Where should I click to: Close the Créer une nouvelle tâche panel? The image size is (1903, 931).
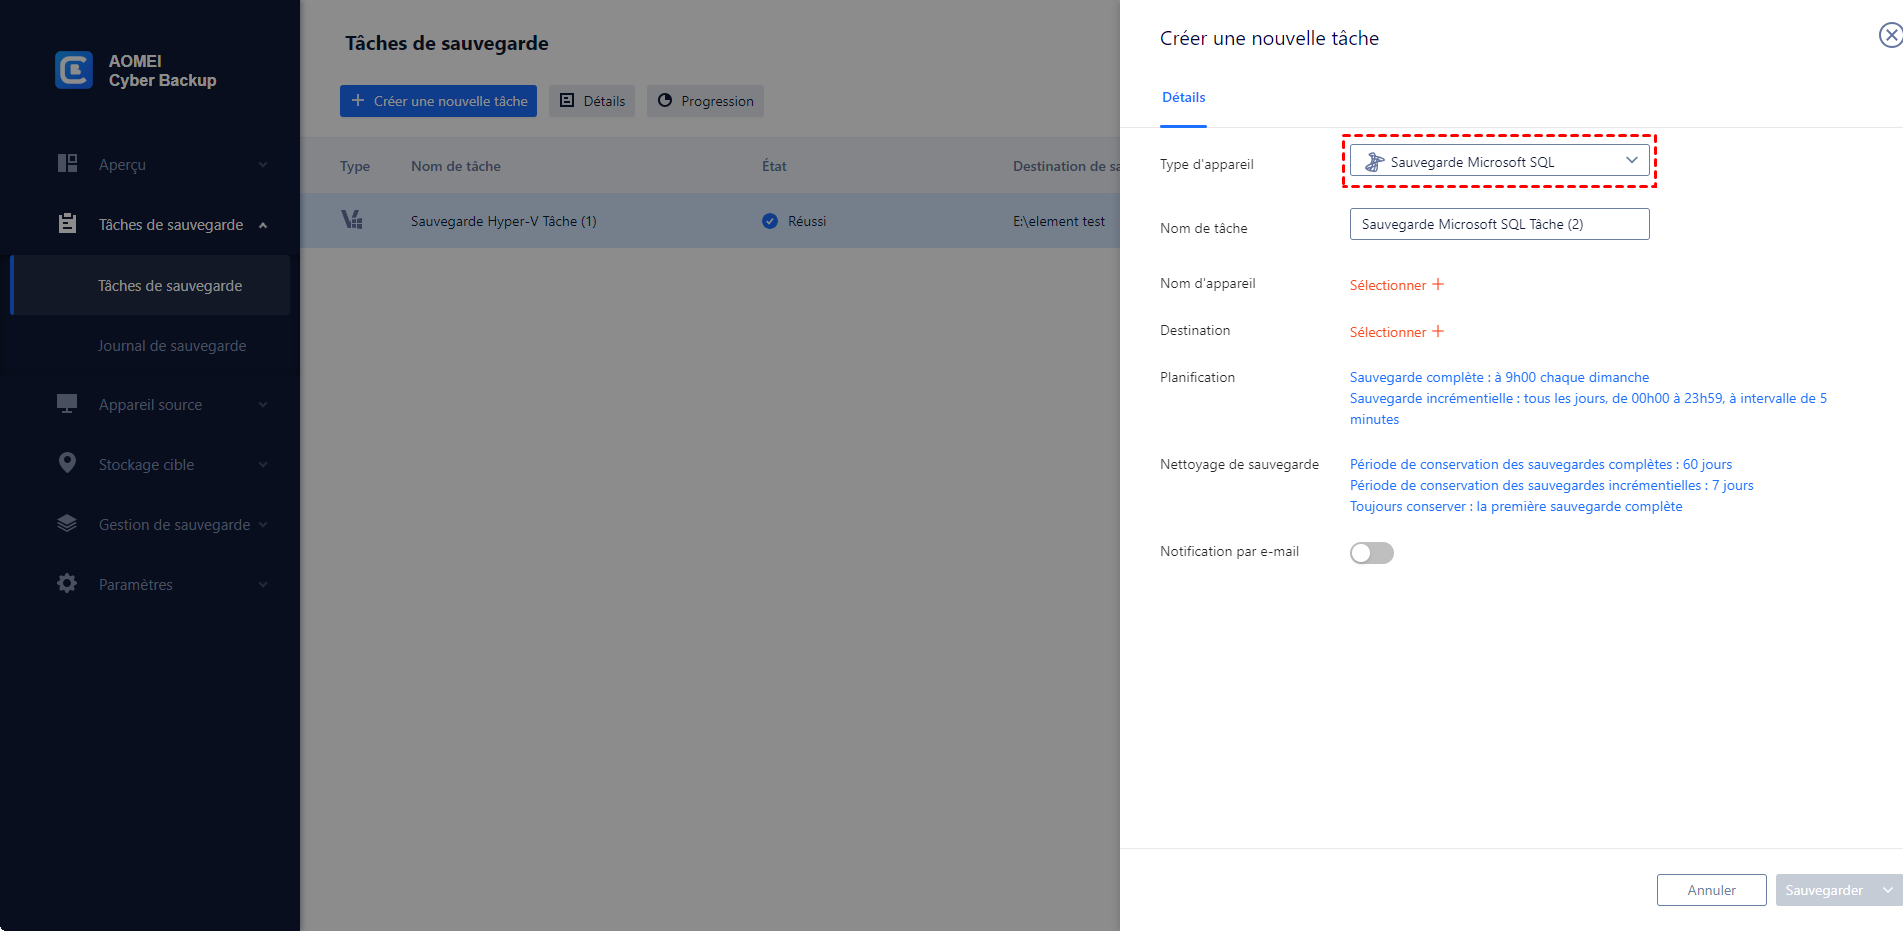(1889, 36)
